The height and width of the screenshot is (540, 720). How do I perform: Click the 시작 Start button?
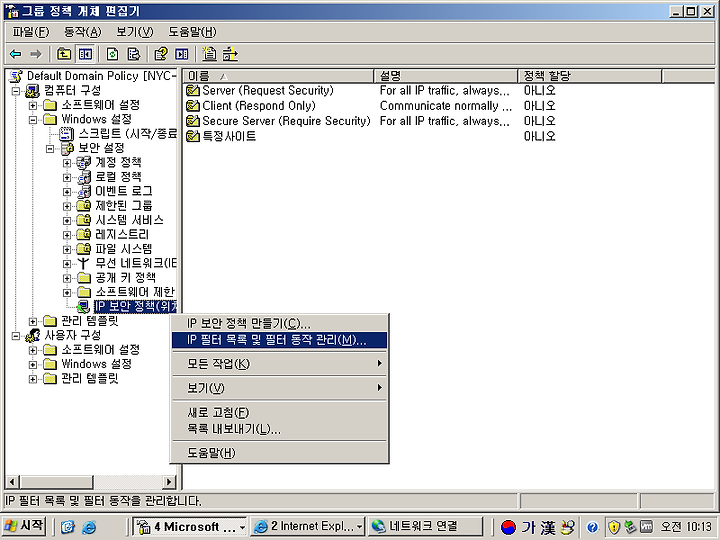point(24,526)
